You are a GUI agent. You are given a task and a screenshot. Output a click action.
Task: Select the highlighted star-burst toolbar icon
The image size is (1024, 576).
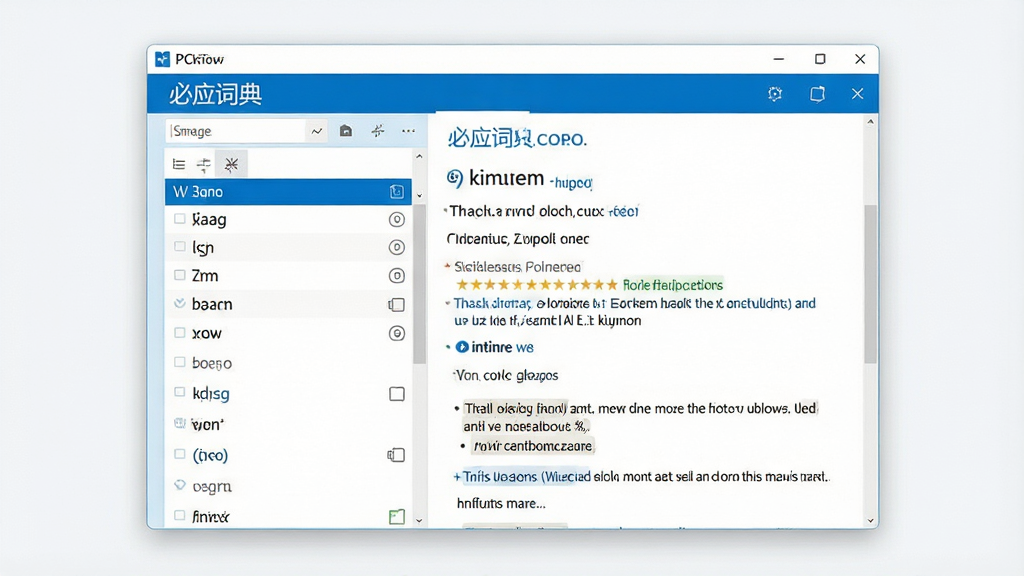pyautogui.click(x=231, y=165)
